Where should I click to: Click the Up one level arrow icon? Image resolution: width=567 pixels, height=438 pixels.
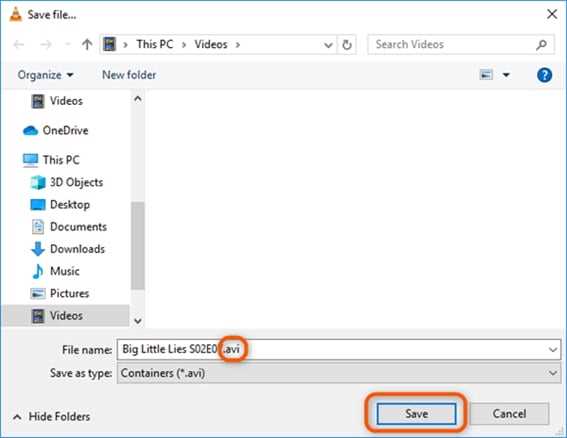coord(87,44)
